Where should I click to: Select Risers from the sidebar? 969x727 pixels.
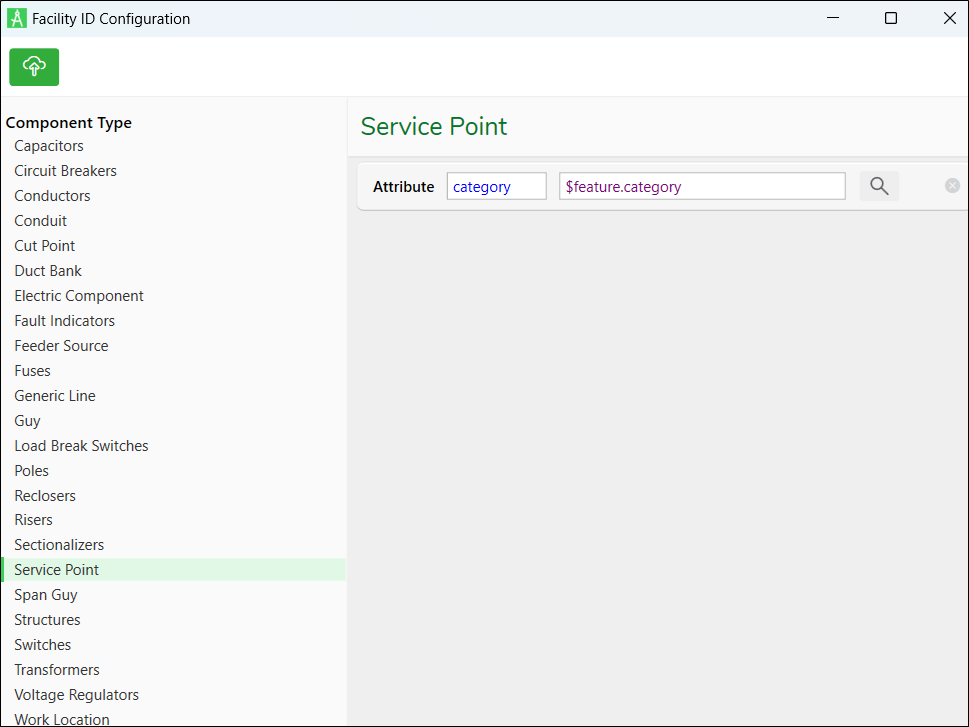(x=33, y=520)
